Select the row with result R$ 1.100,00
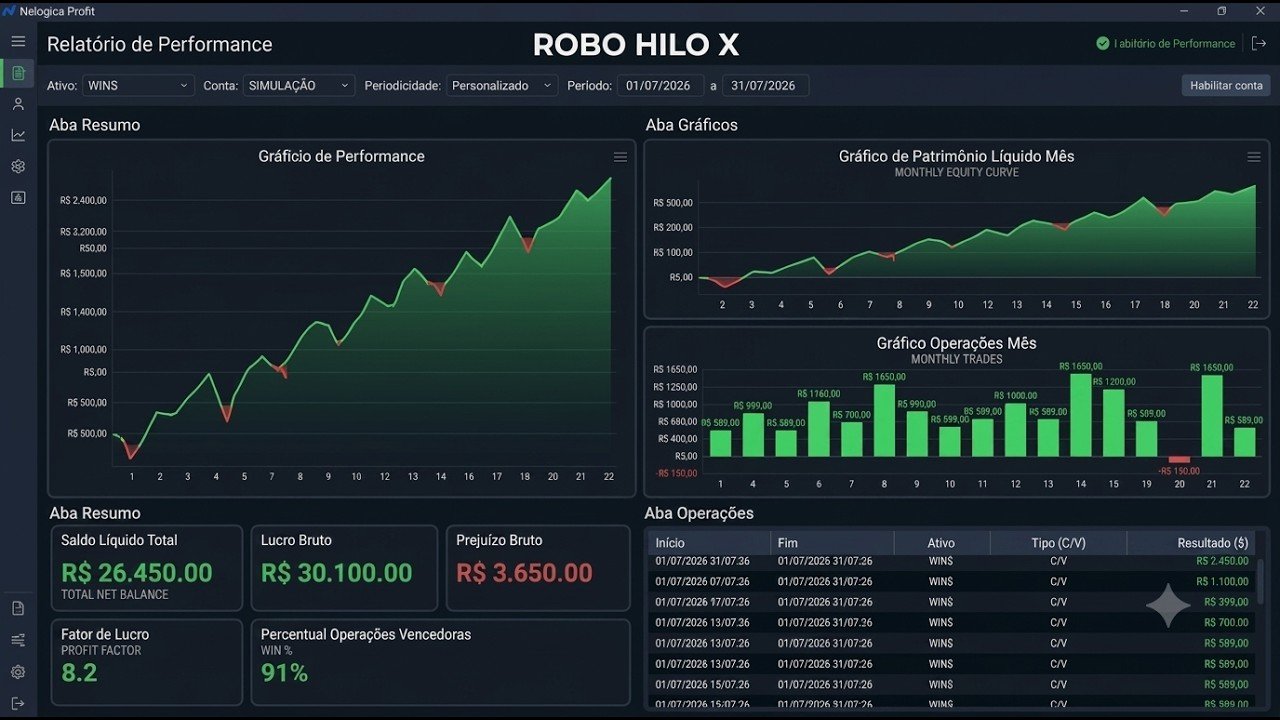Screen dimensions: 1280x720 (x=952, y=581)
